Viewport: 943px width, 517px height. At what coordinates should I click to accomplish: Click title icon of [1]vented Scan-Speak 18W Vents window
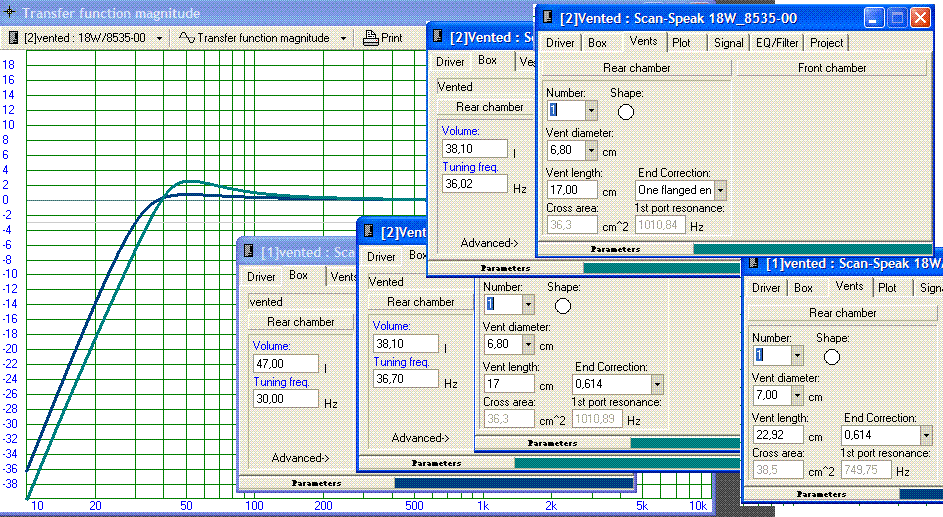click(x=753, y=263)
